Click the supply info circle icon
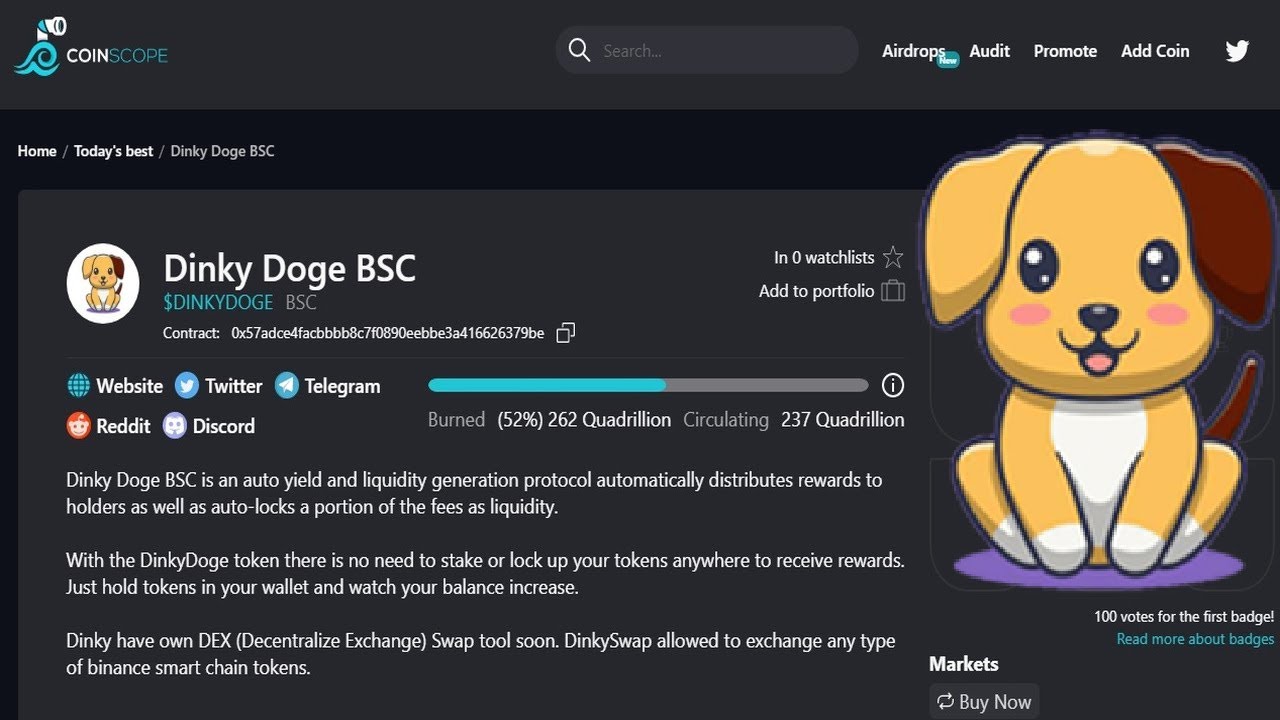Viewport: 1280px width, 720px height. coord(893,385)
